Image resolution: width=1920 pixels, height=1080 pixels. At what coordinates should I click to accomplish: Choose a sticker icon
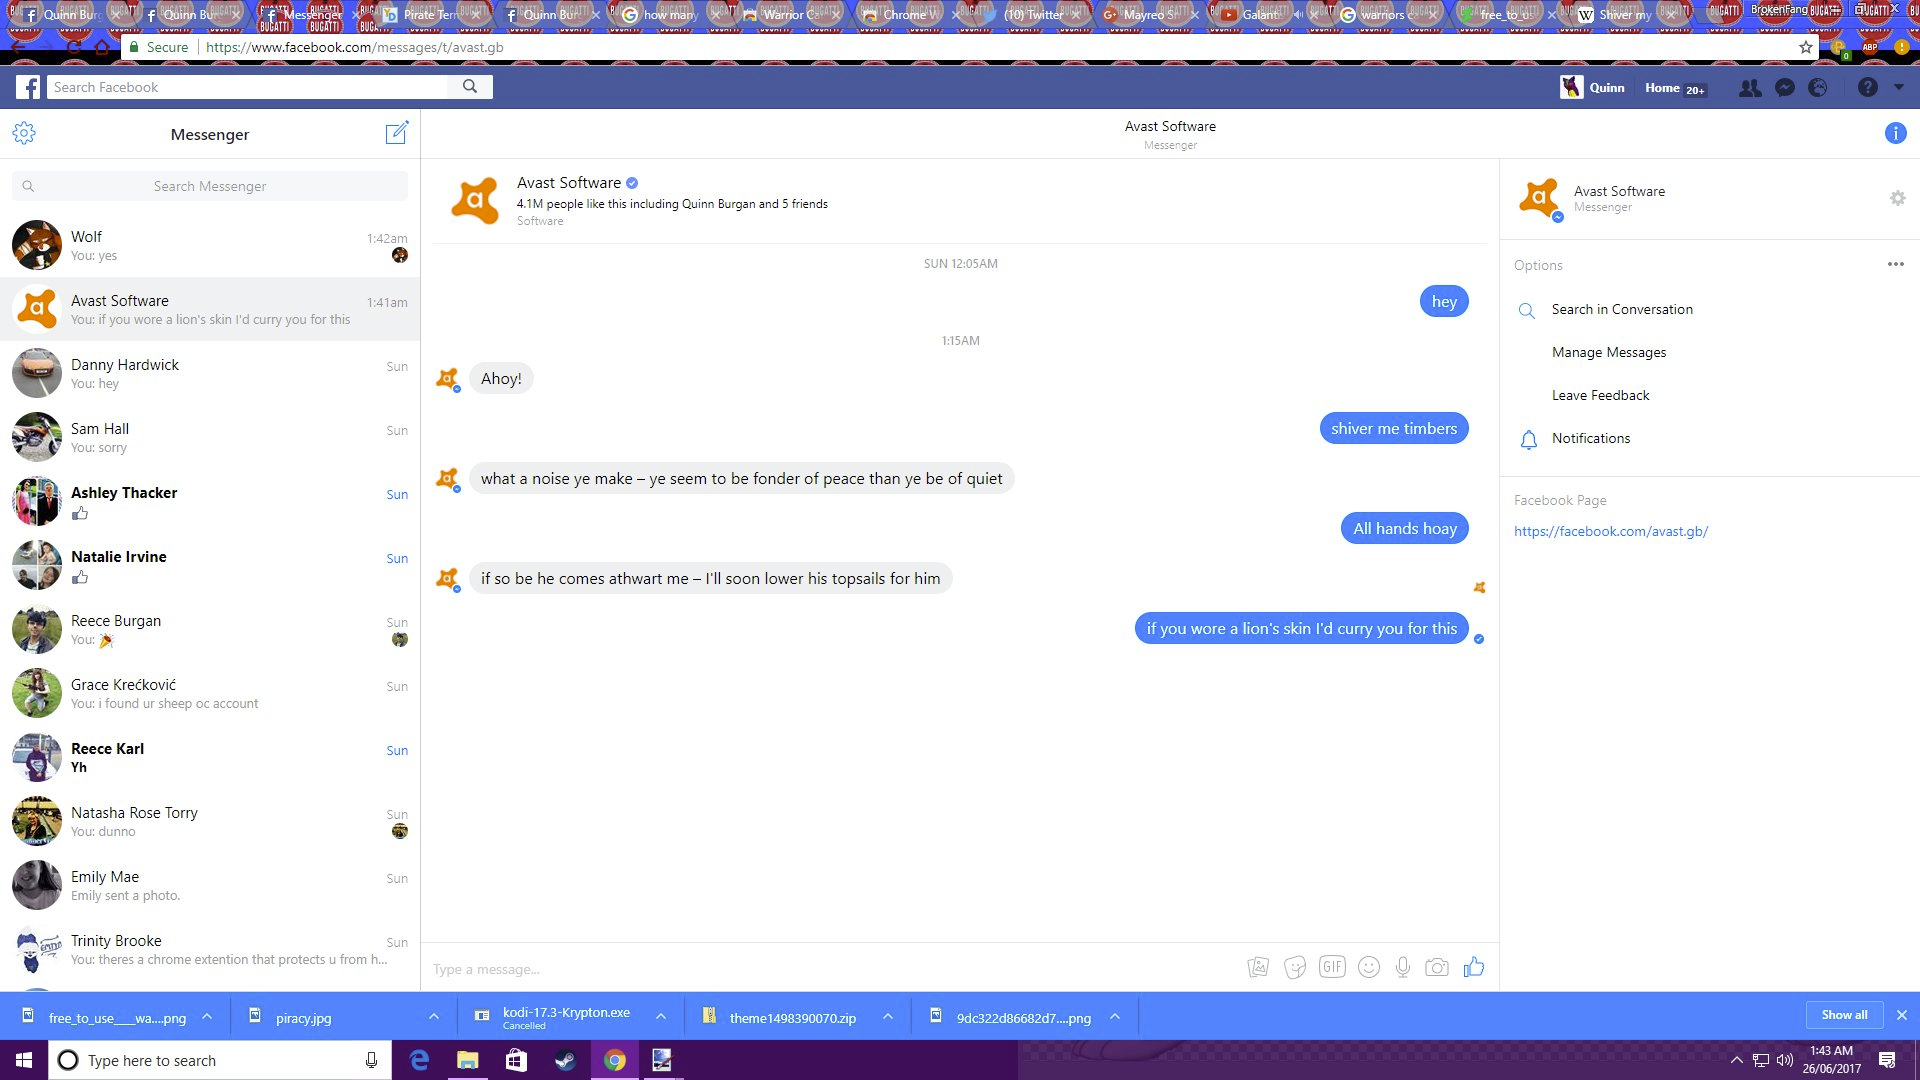(1295, 967)
